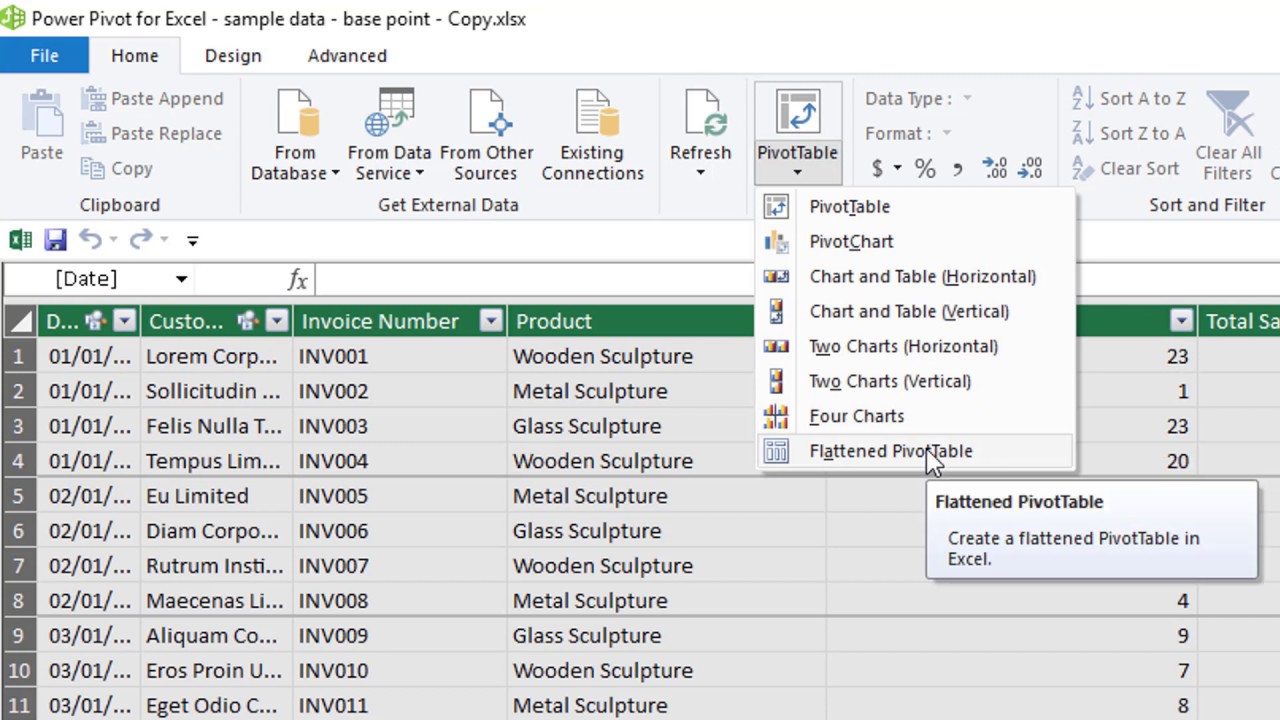Open the Customer column filter dropdown
The image size is (1280, 720).
pos(277,321)
